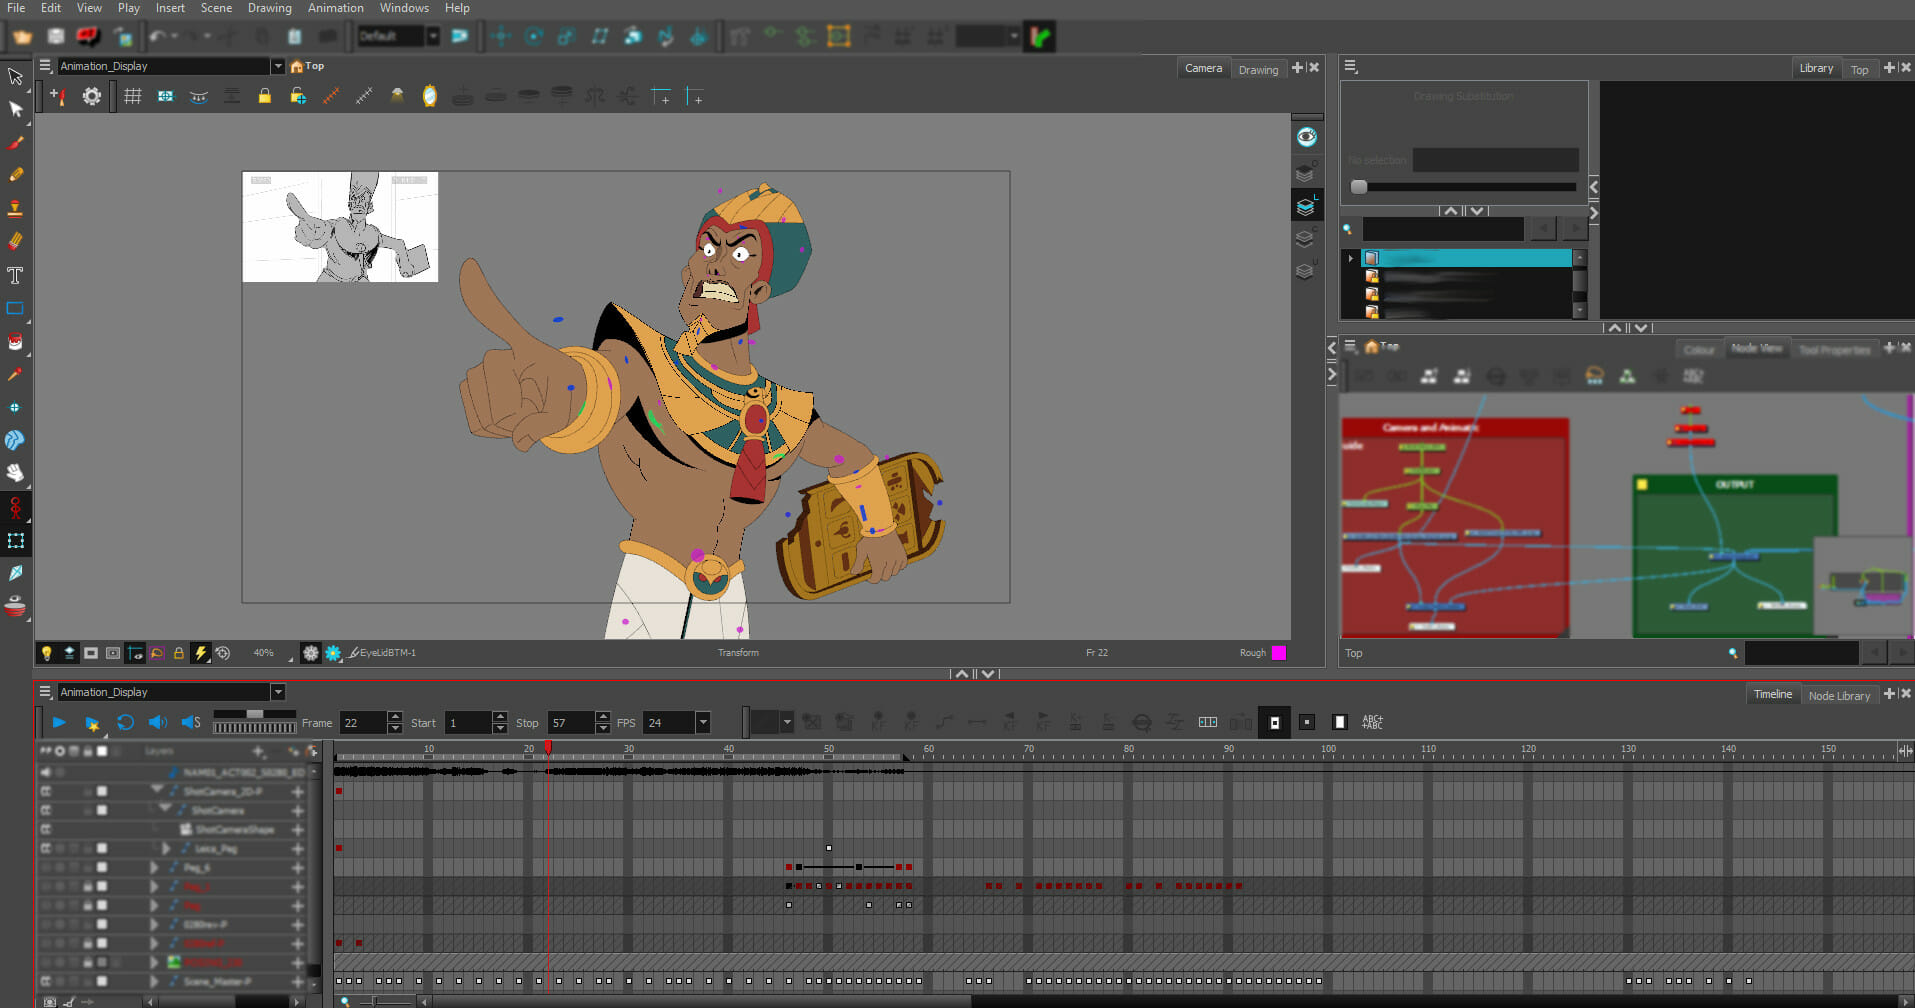Image resolution: width=1915 pixels, height=1008 pixels.
Task: Open the Animation menu
Action: (x=335, y=8)
